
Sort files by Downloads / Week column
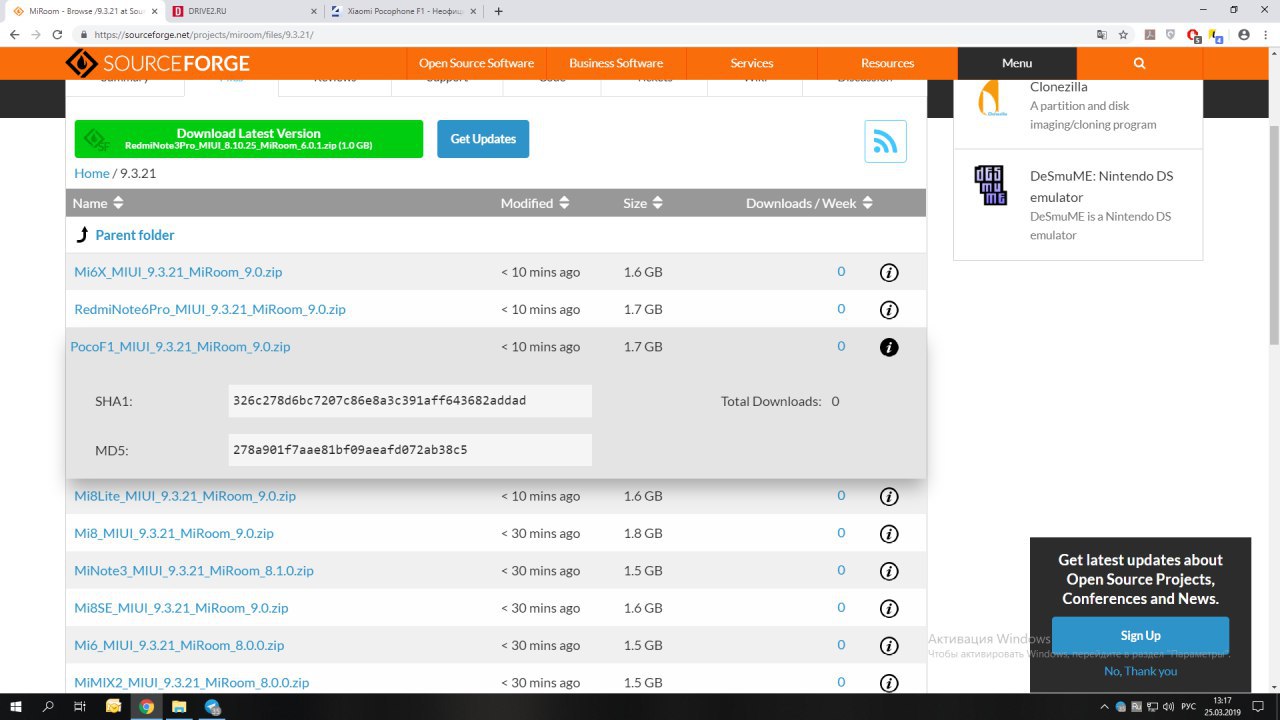[x=810, y=203]
